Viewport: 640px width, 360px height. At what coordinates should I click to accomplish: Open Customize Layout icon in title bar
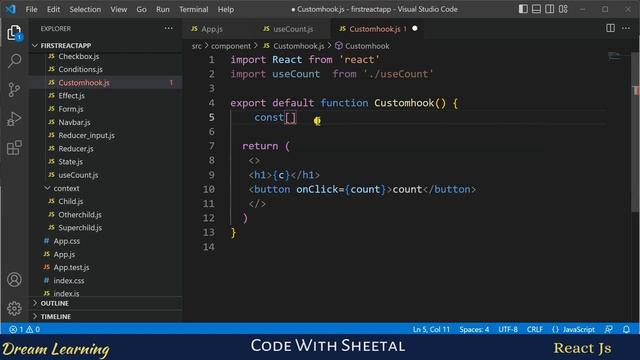[563, 9]
